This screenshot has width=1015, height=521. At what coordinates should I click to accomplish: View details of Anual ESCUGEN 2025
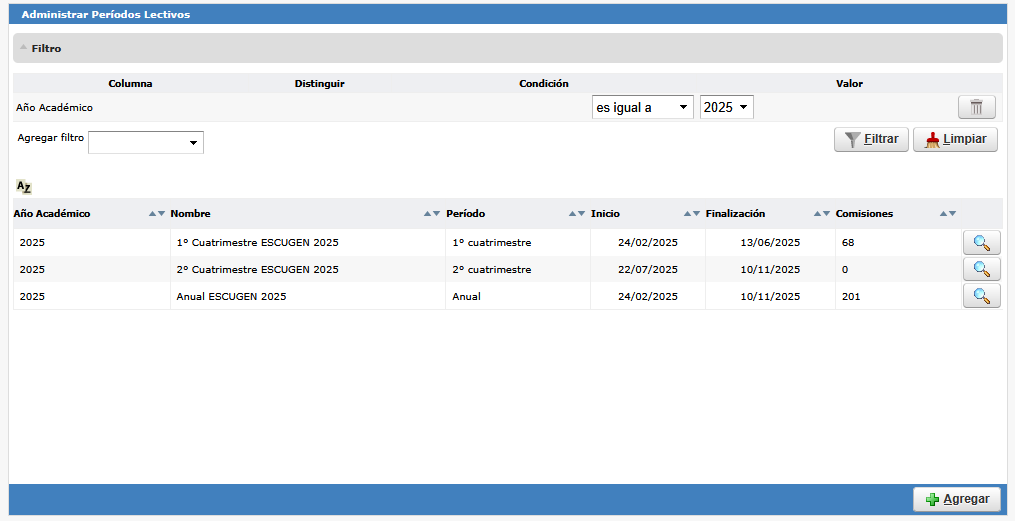coord(981,296)
